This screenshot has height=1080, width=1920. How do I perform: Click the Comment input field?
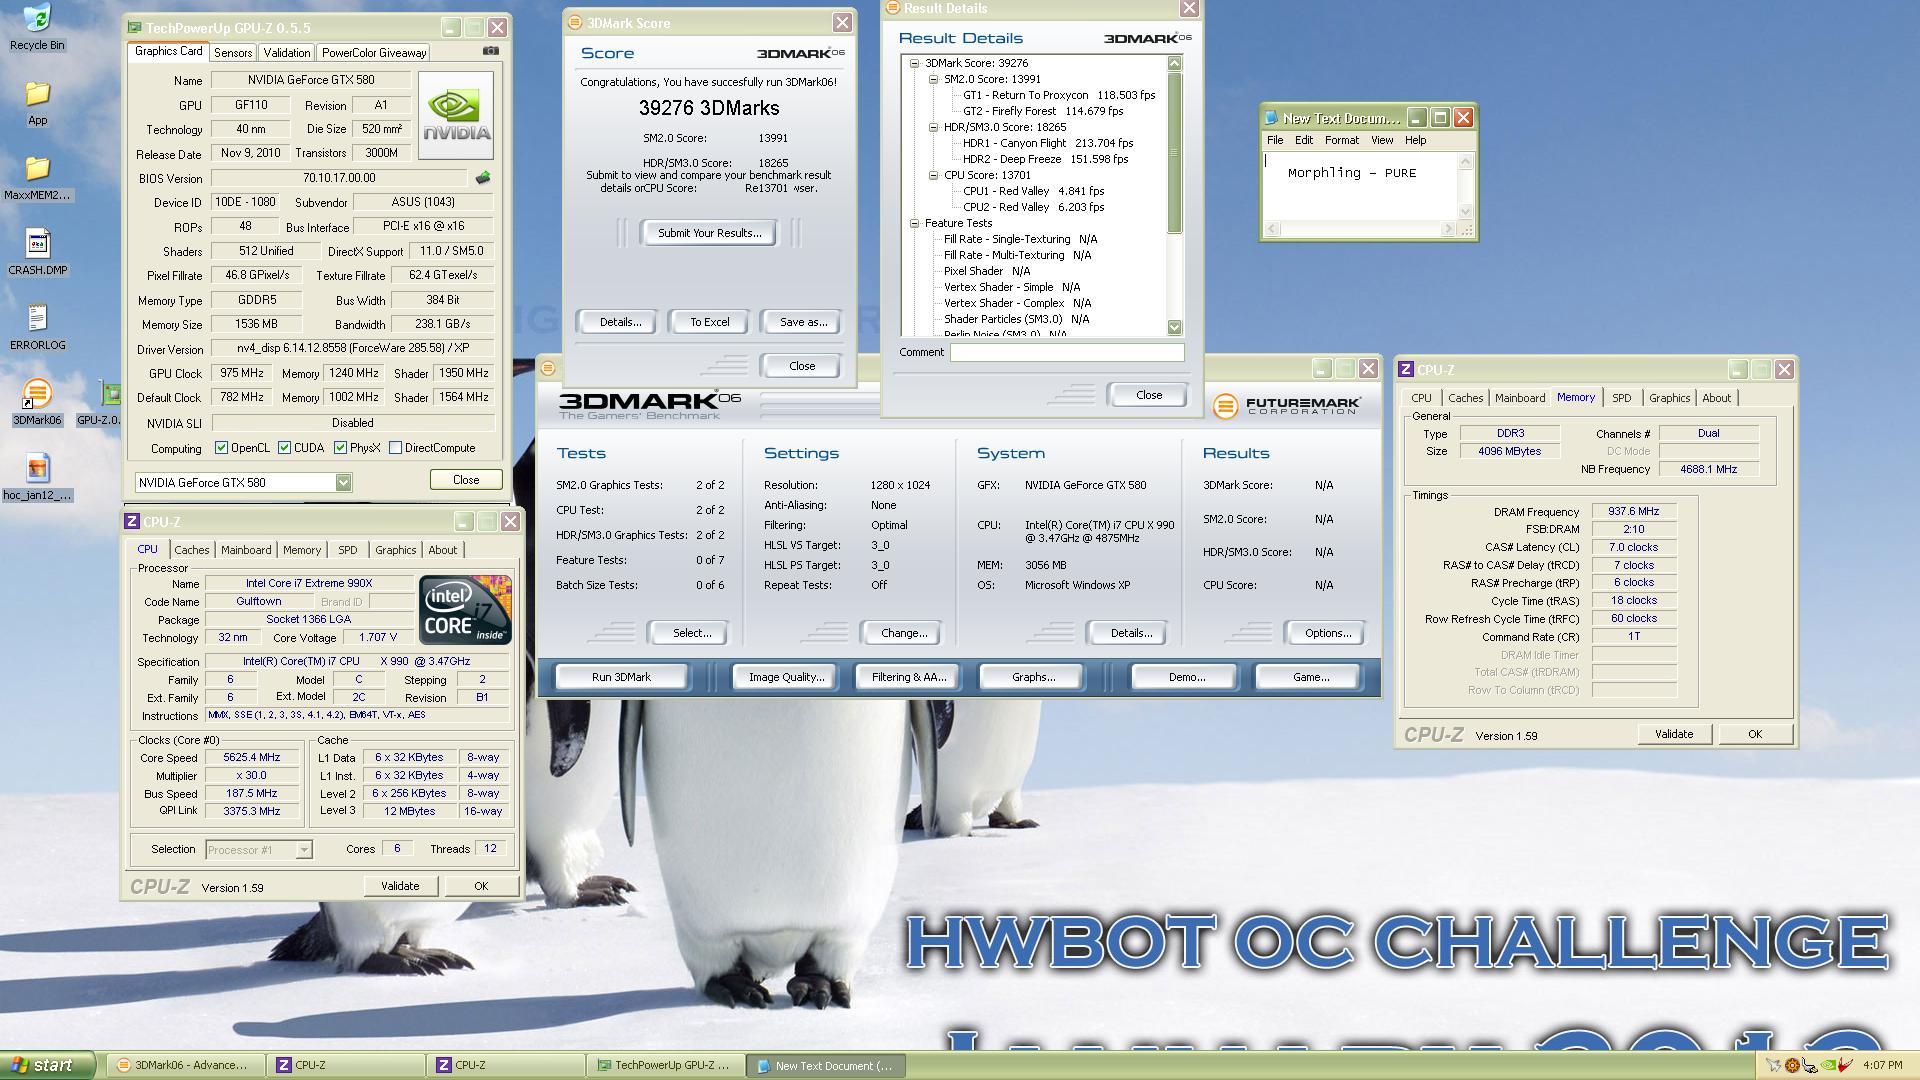1067,352
